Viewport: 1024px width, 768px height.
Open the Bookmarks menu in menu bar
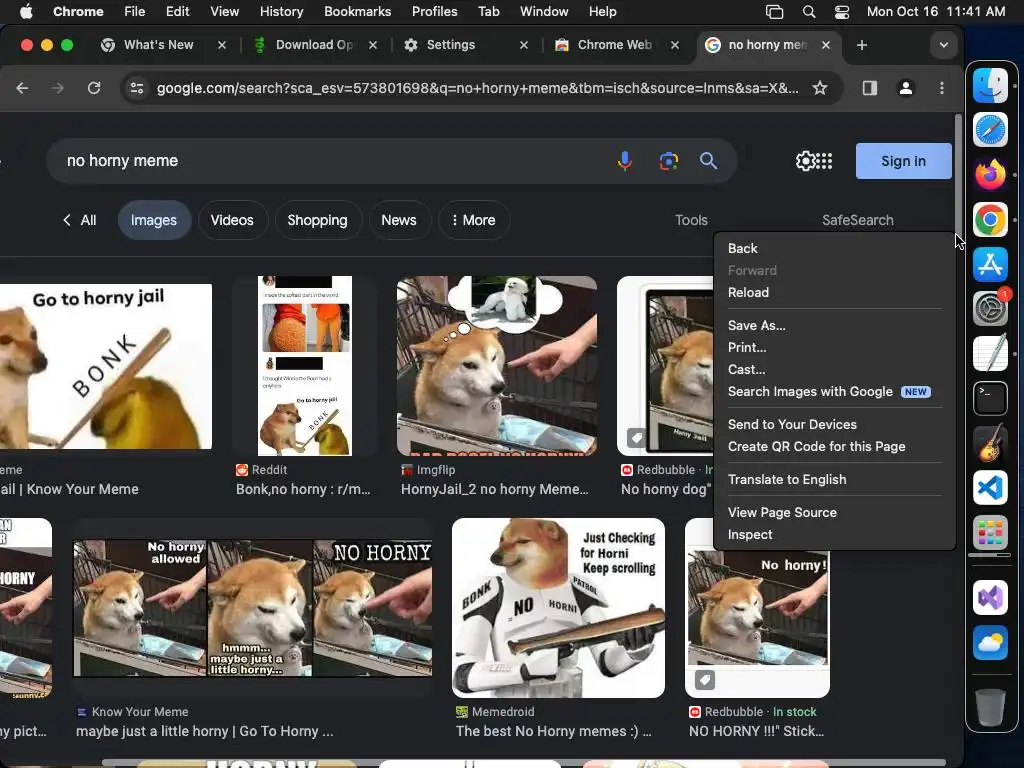357,12
